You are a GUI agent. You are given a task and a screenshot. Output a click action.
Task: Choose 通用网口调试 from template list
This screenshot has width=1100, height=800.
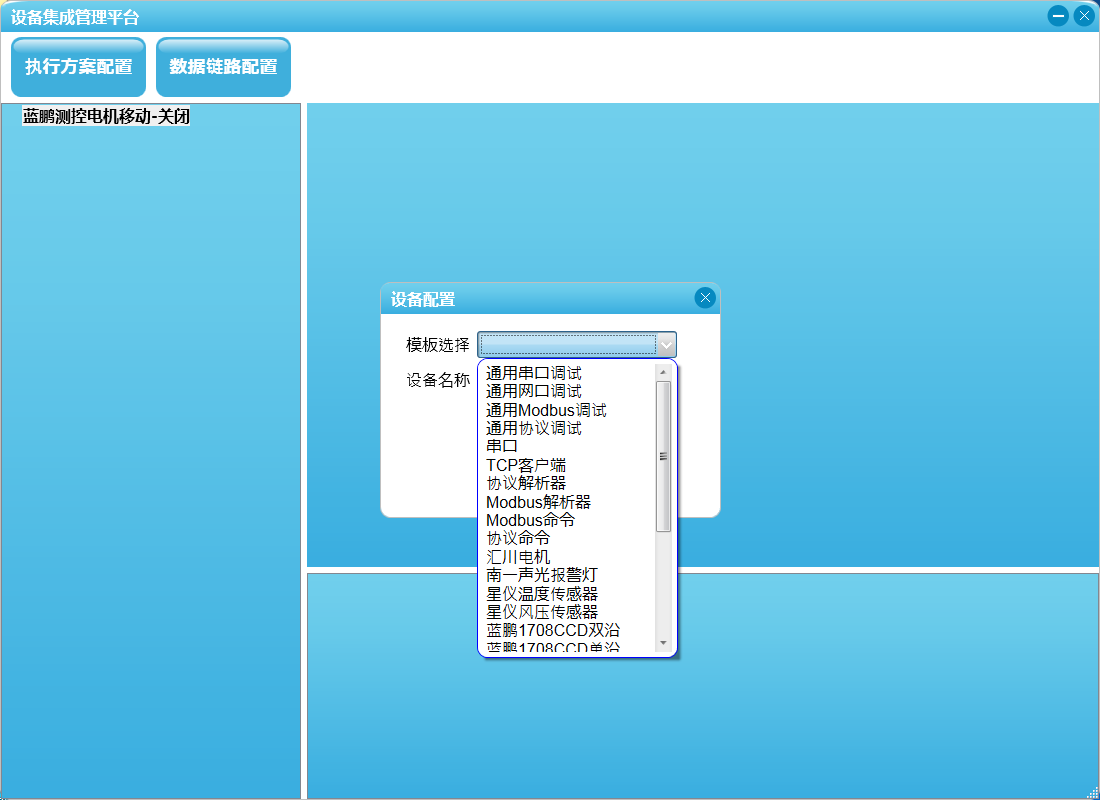click(x=534, y=391)
